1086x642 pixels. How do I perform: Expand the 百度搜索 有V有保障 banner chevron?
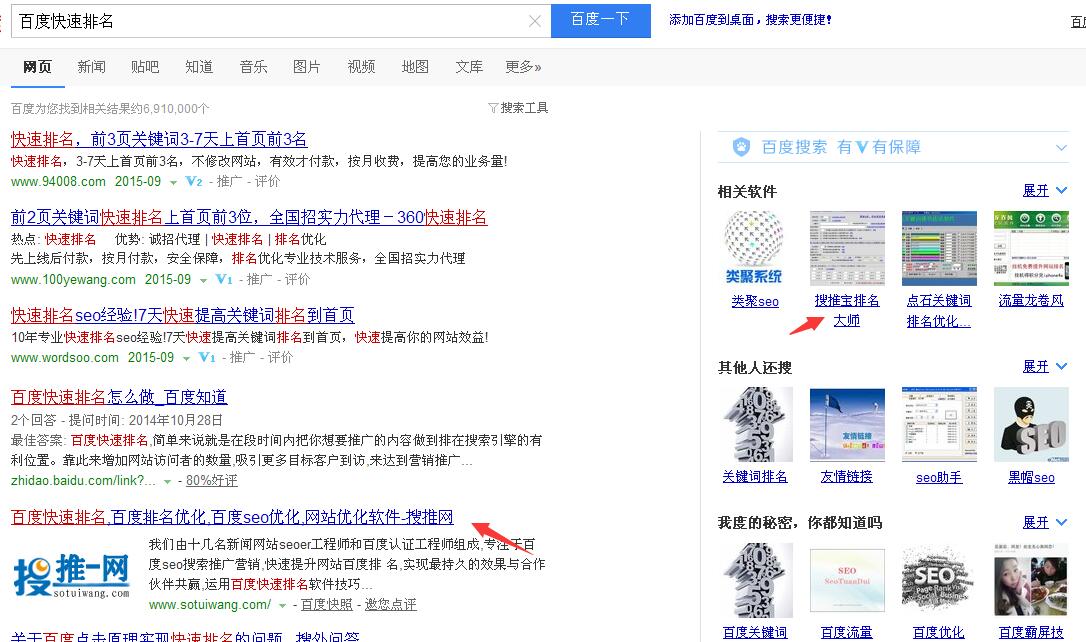pyautogui.click(x=1061, y=148)
